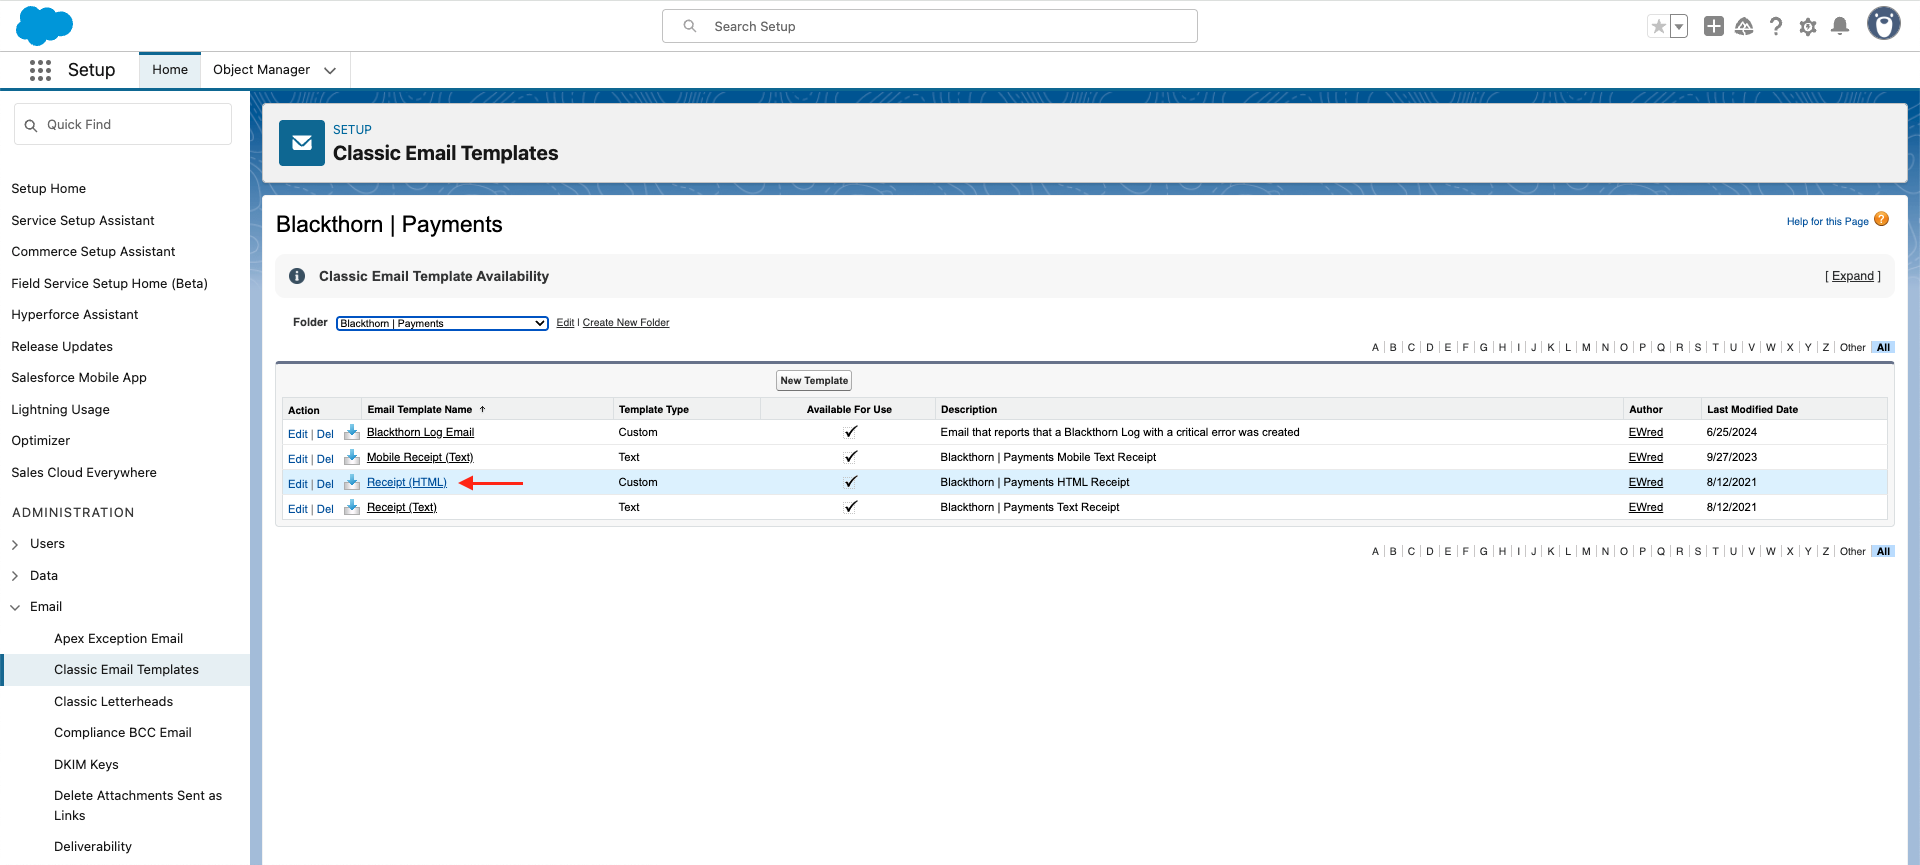Open the Mobile Receipt (Text) template
Image resolution: width=1920 pixels, height=865 pixels.
point(420,457)
